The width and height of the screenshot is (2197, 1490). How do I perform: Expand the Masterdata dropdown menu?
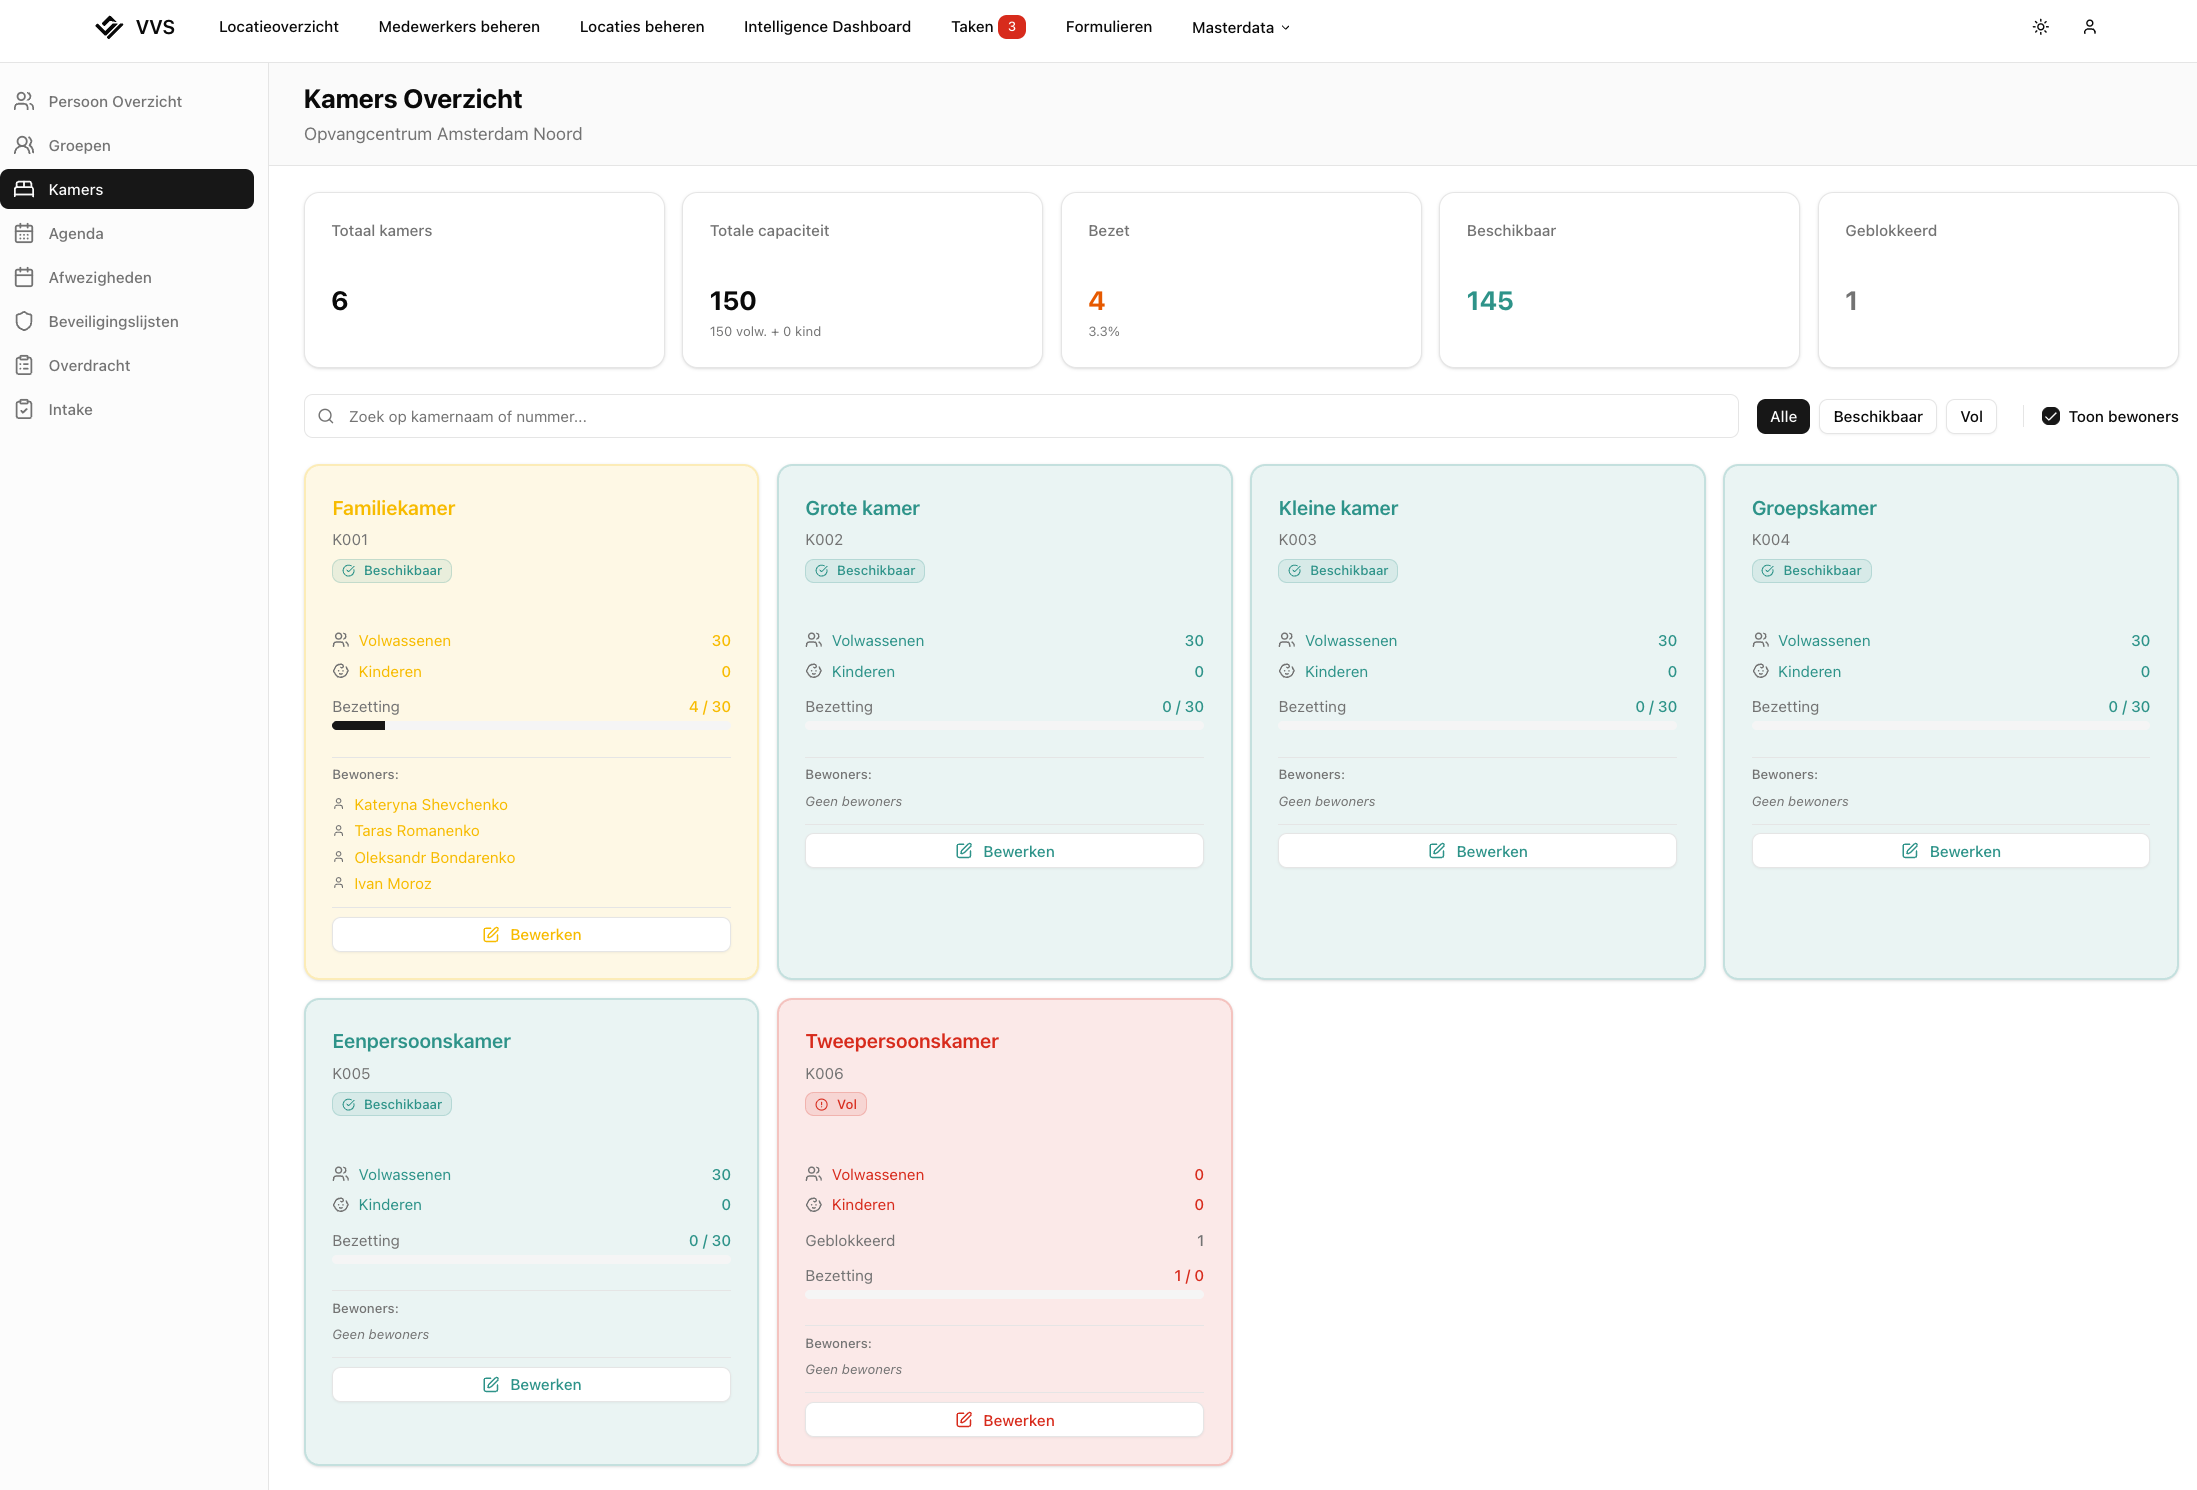coord(1240,28)
